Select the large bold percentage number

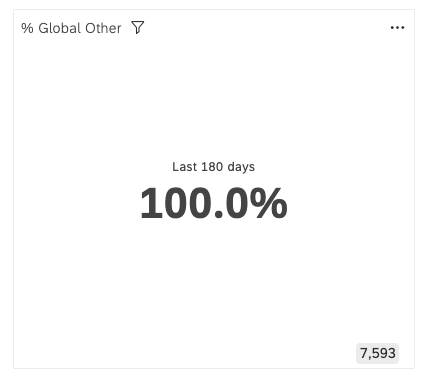pyautogui.click(x=213, y=203)
